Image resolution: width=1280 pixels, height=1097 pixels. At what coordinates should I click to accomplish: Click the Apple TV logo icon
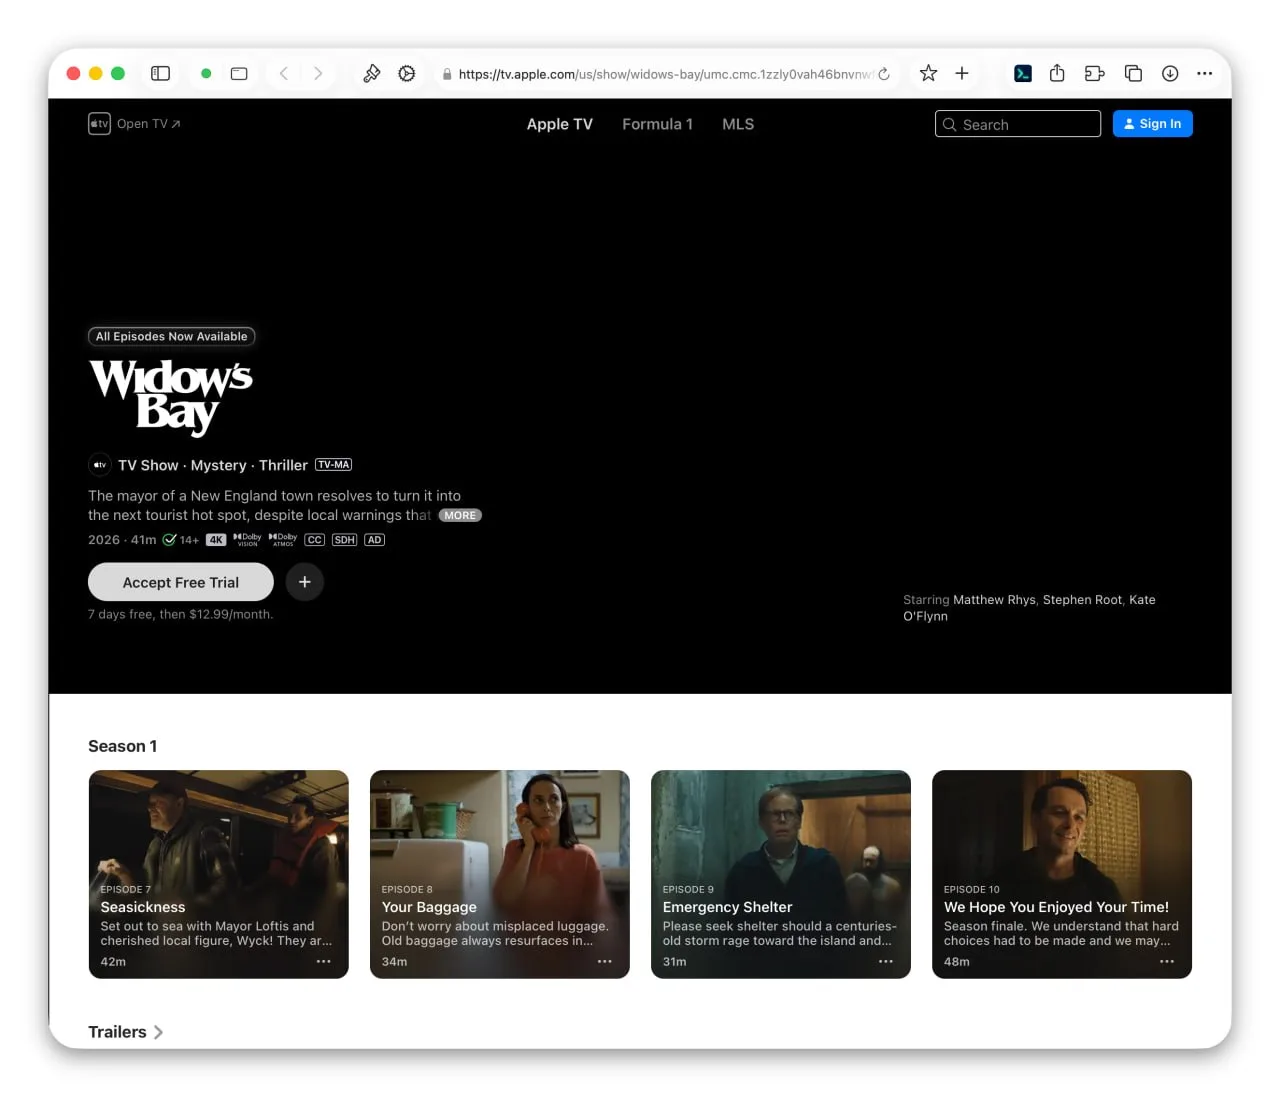pyautogui.click(x=99, y=124)
